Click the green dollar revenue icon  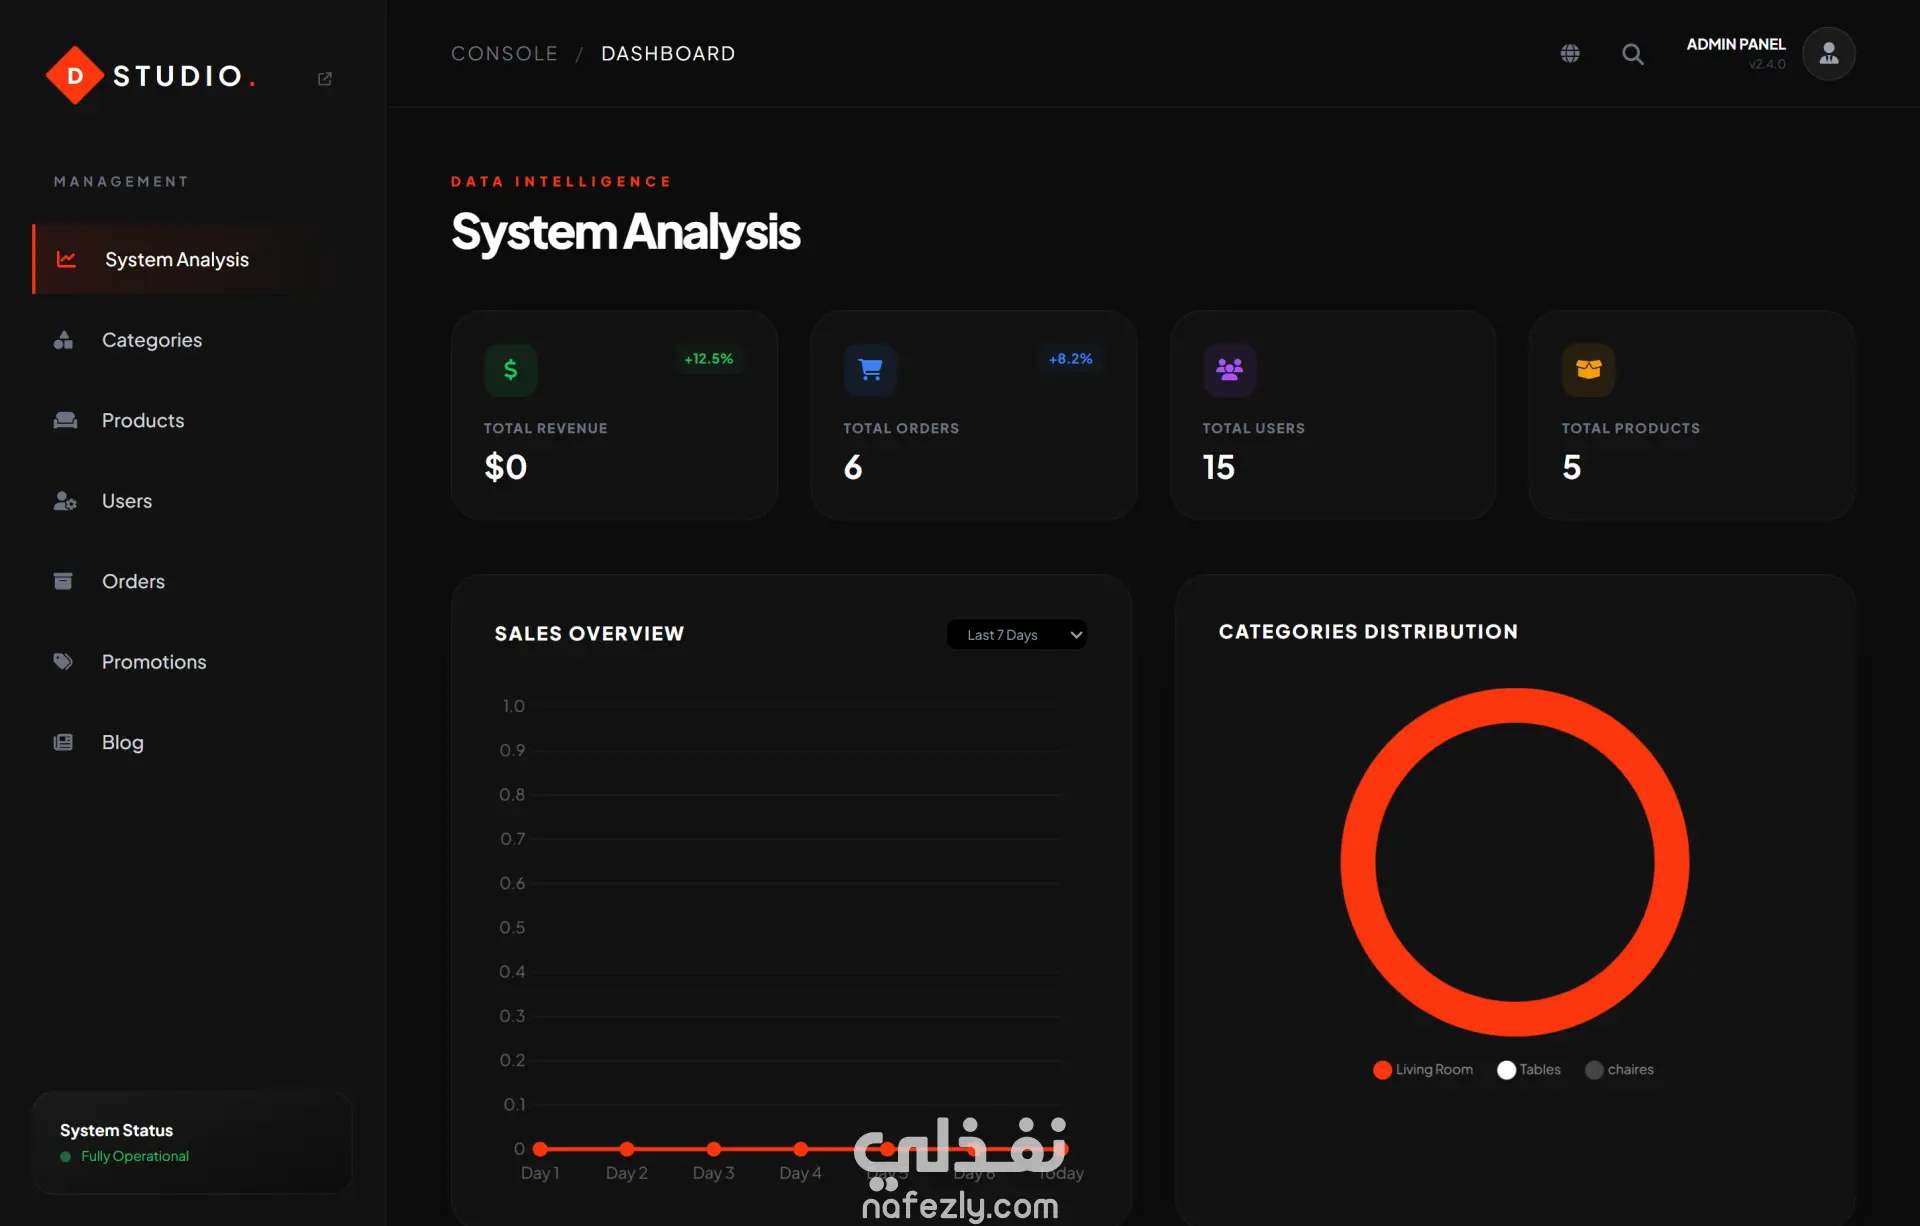coord(511,370)
